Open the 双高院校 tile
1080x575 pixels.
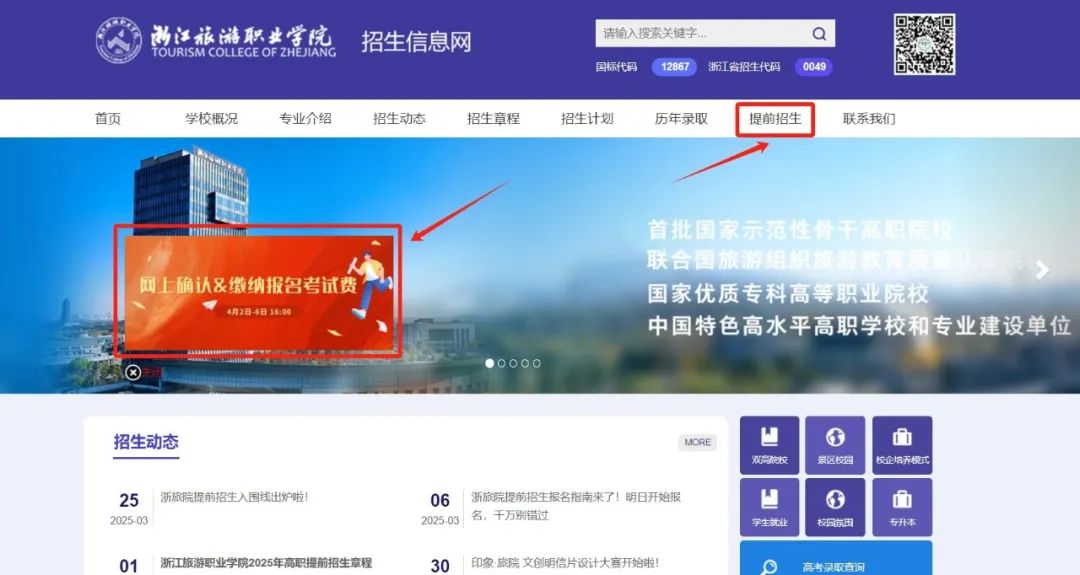(769, 446)
